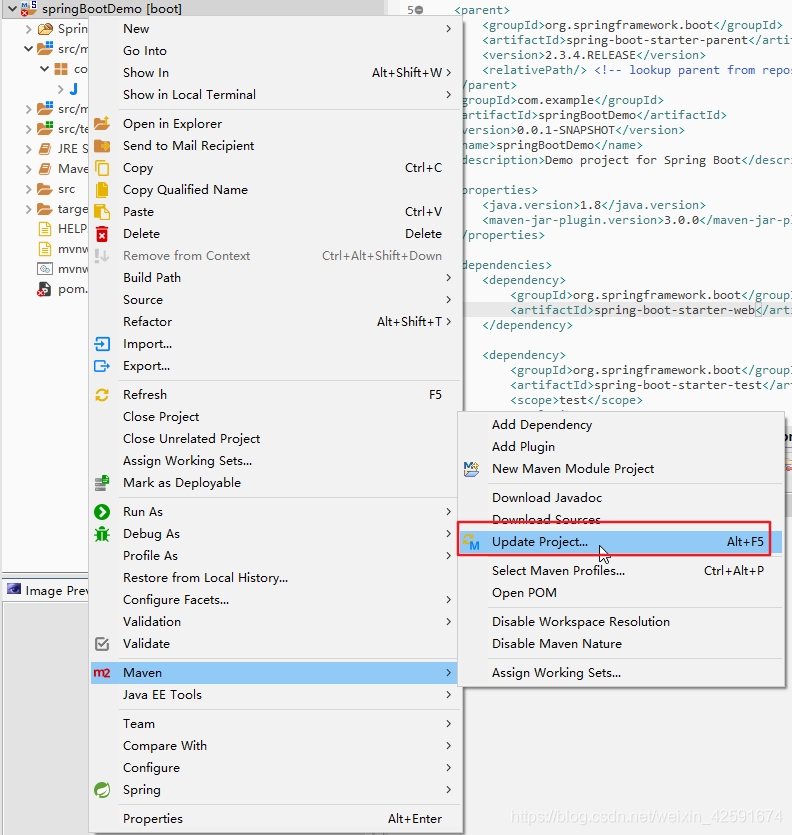Click the Copy icon in context menu

click(102, 168)
